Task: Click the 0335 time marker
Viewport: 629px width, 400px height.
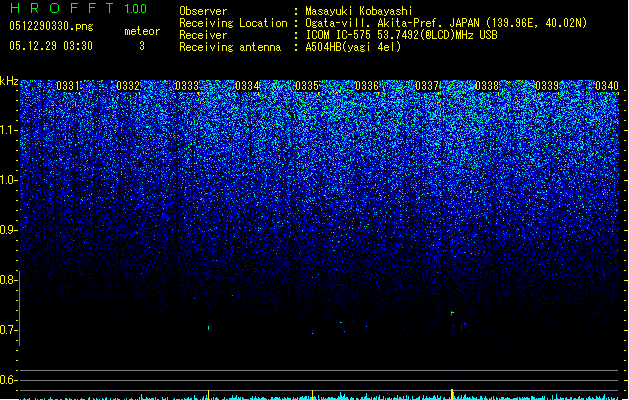Action: pos(307,86)
